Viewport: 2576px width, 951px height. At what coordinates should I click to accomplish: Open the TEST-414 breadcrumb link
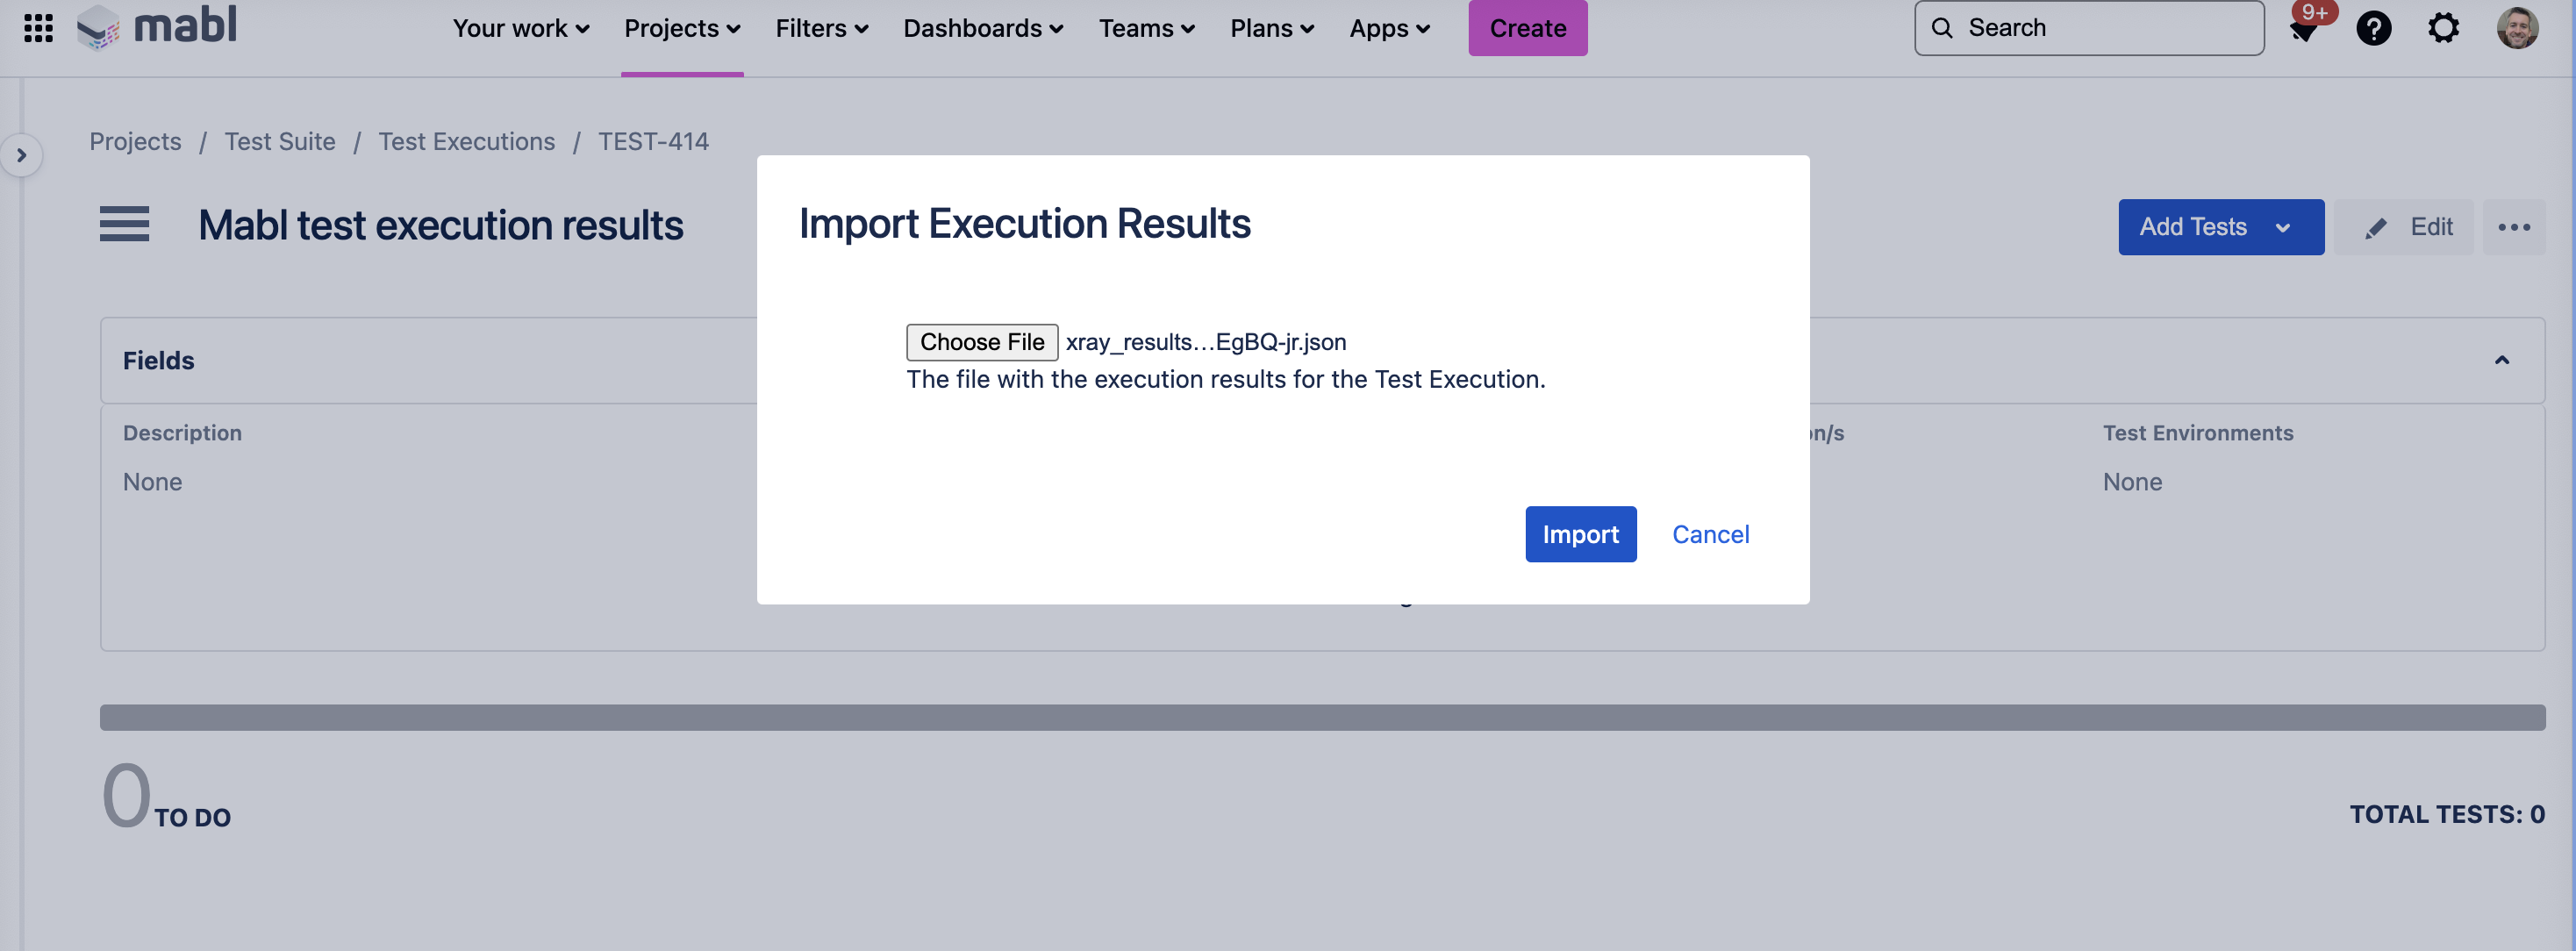[x=653, y=141]
